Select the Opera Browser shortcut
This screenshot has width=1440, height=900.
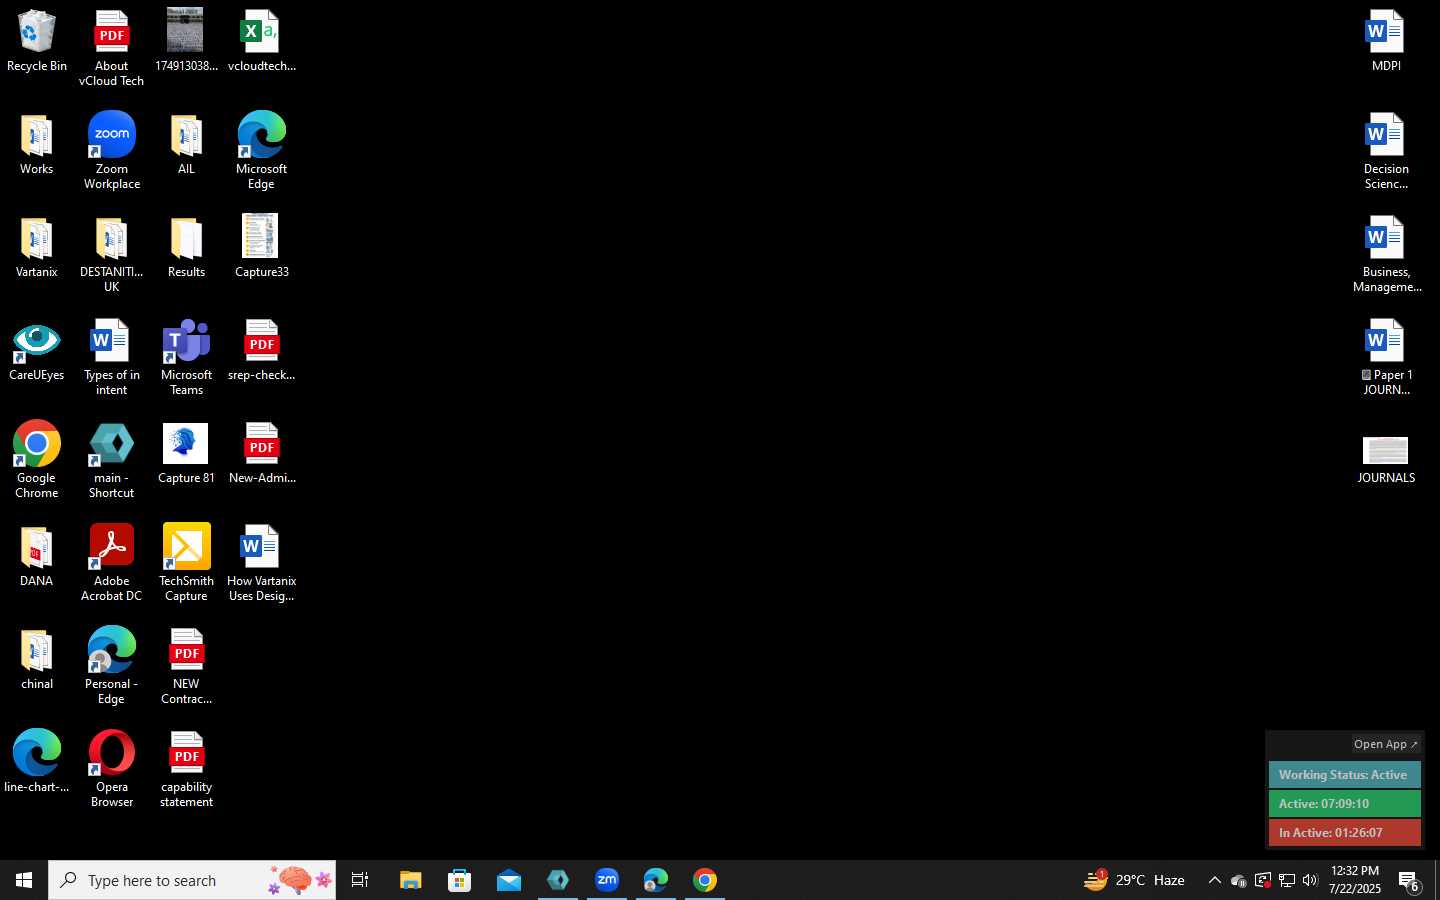tap(111, 769)
